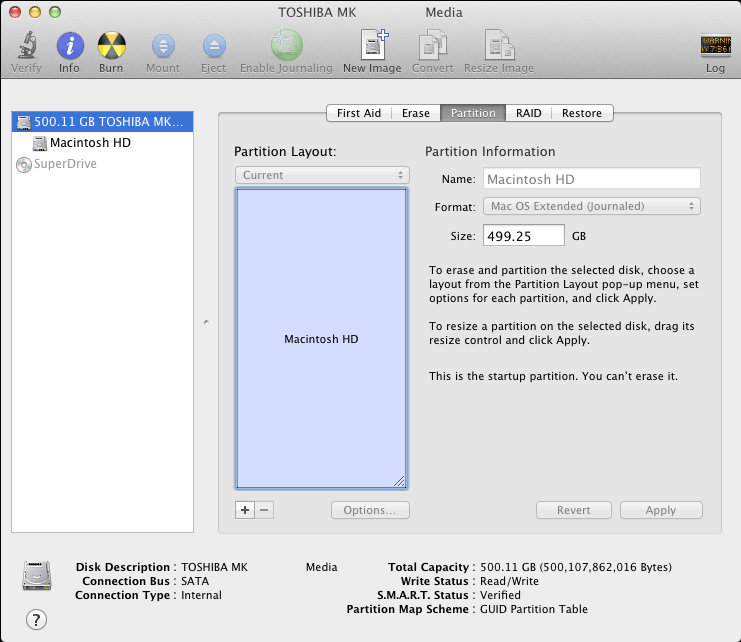Click the Connection Type Internal value
This screenshot has width=741, height=642.
(x=201, y=595)
